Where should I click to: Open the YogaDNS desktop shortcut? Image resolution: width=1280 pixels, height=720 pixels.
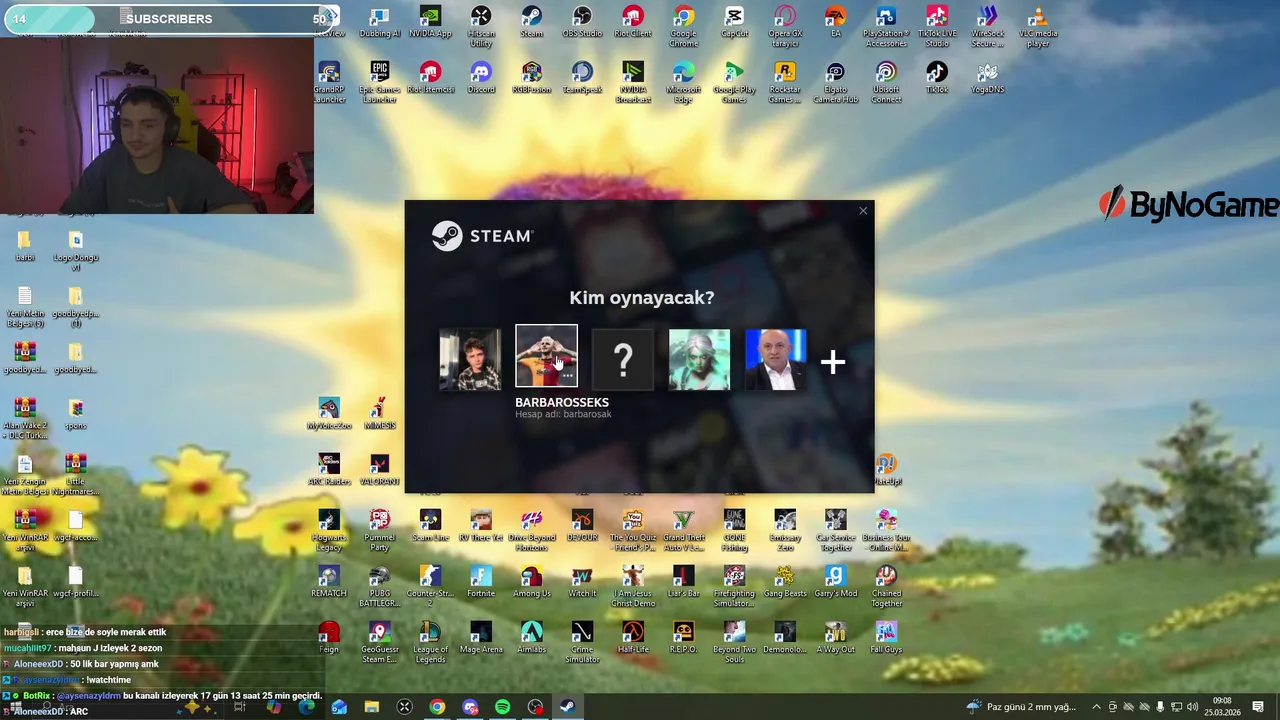[x=987, y=79]
